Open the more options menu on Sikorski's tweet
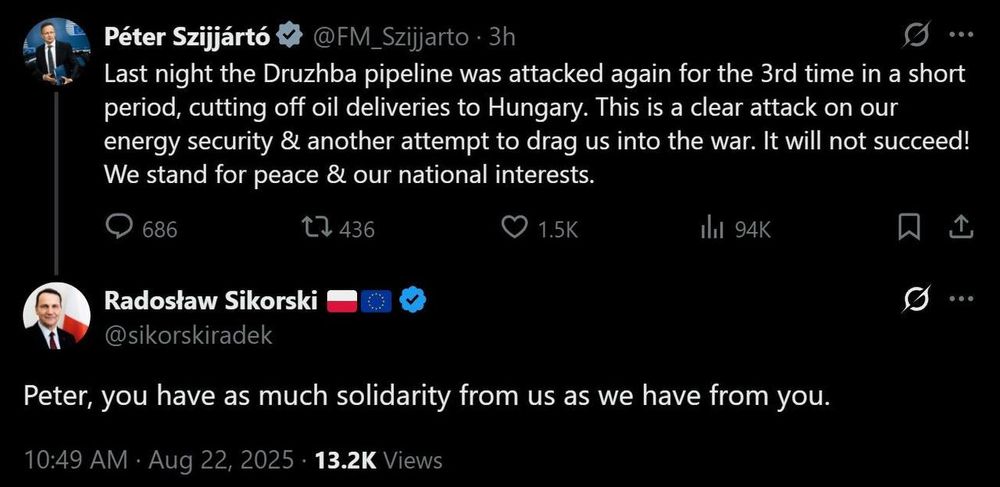This screenshot has width=1000, height=487. [961, 299]
